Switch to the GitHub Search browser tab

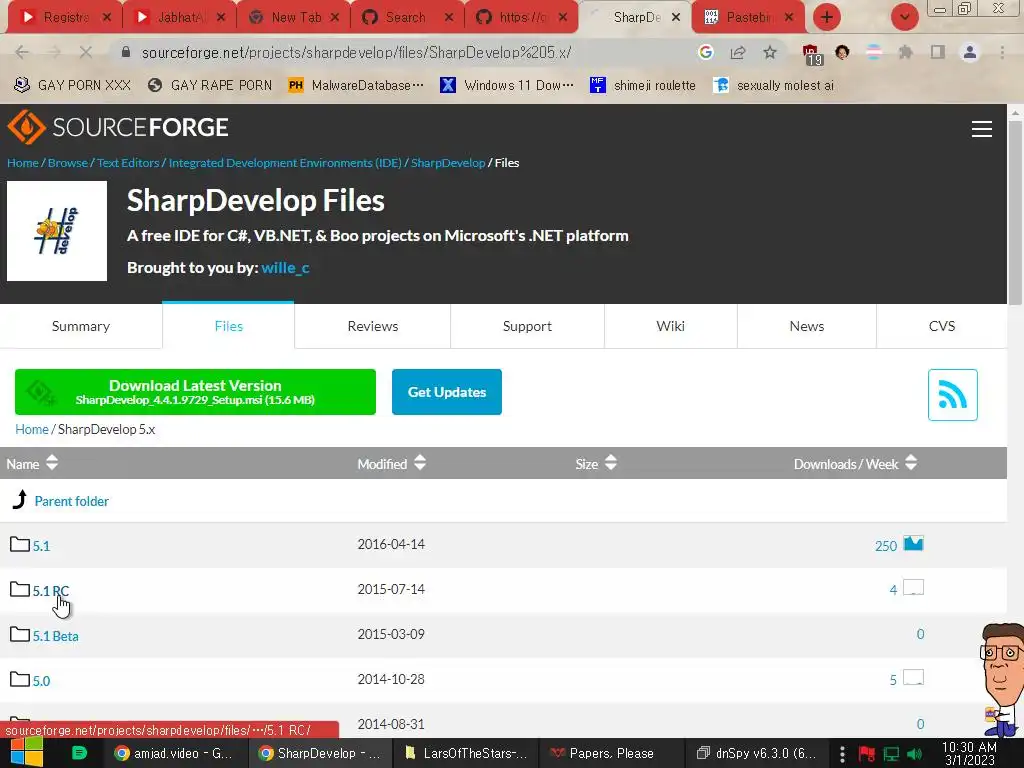tap(405, 17)
